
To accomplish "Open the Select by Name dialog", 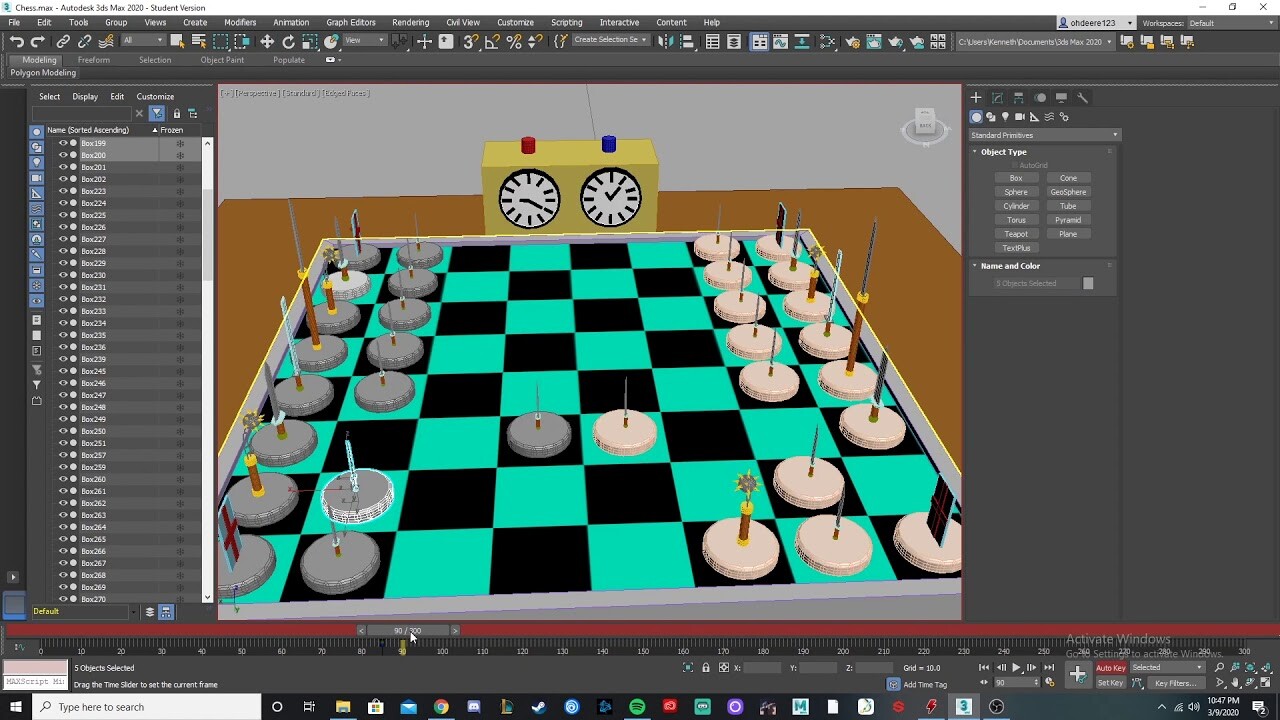I will point(198,42).
